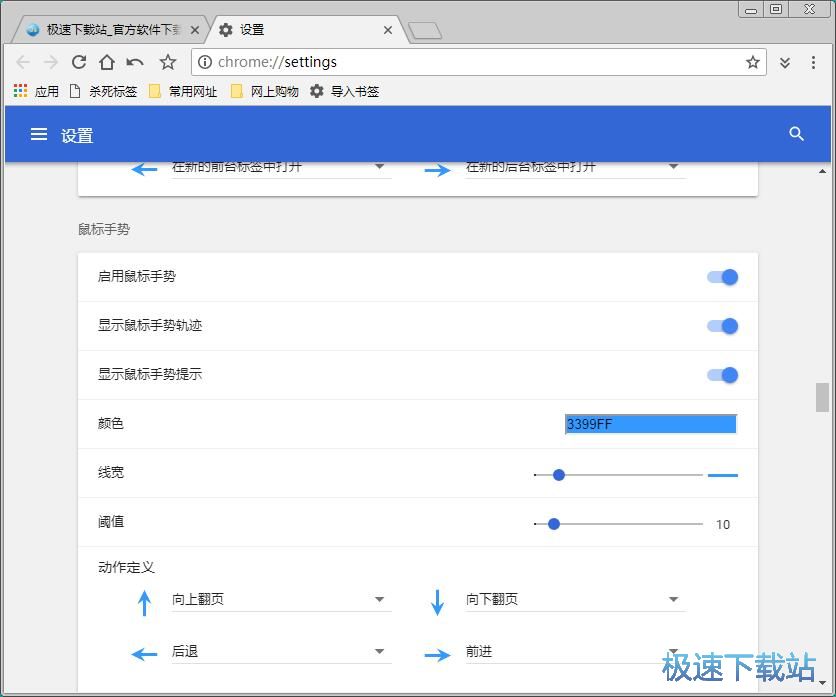Click the 阈值 slider handle

point(554,524)
